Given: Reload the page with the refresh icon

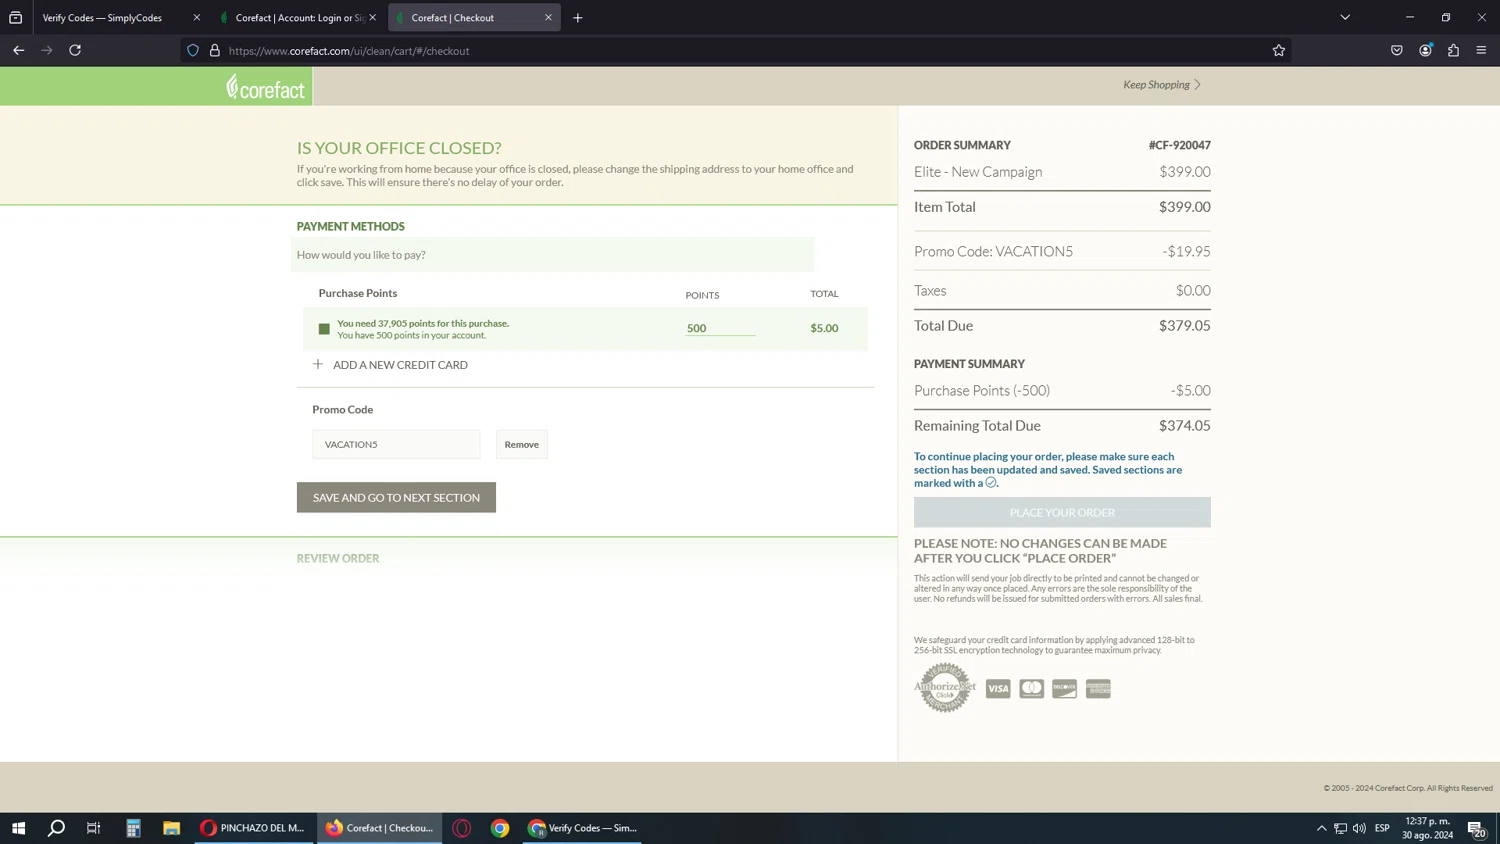Looking at the screenshot, I should pos(75,50).
